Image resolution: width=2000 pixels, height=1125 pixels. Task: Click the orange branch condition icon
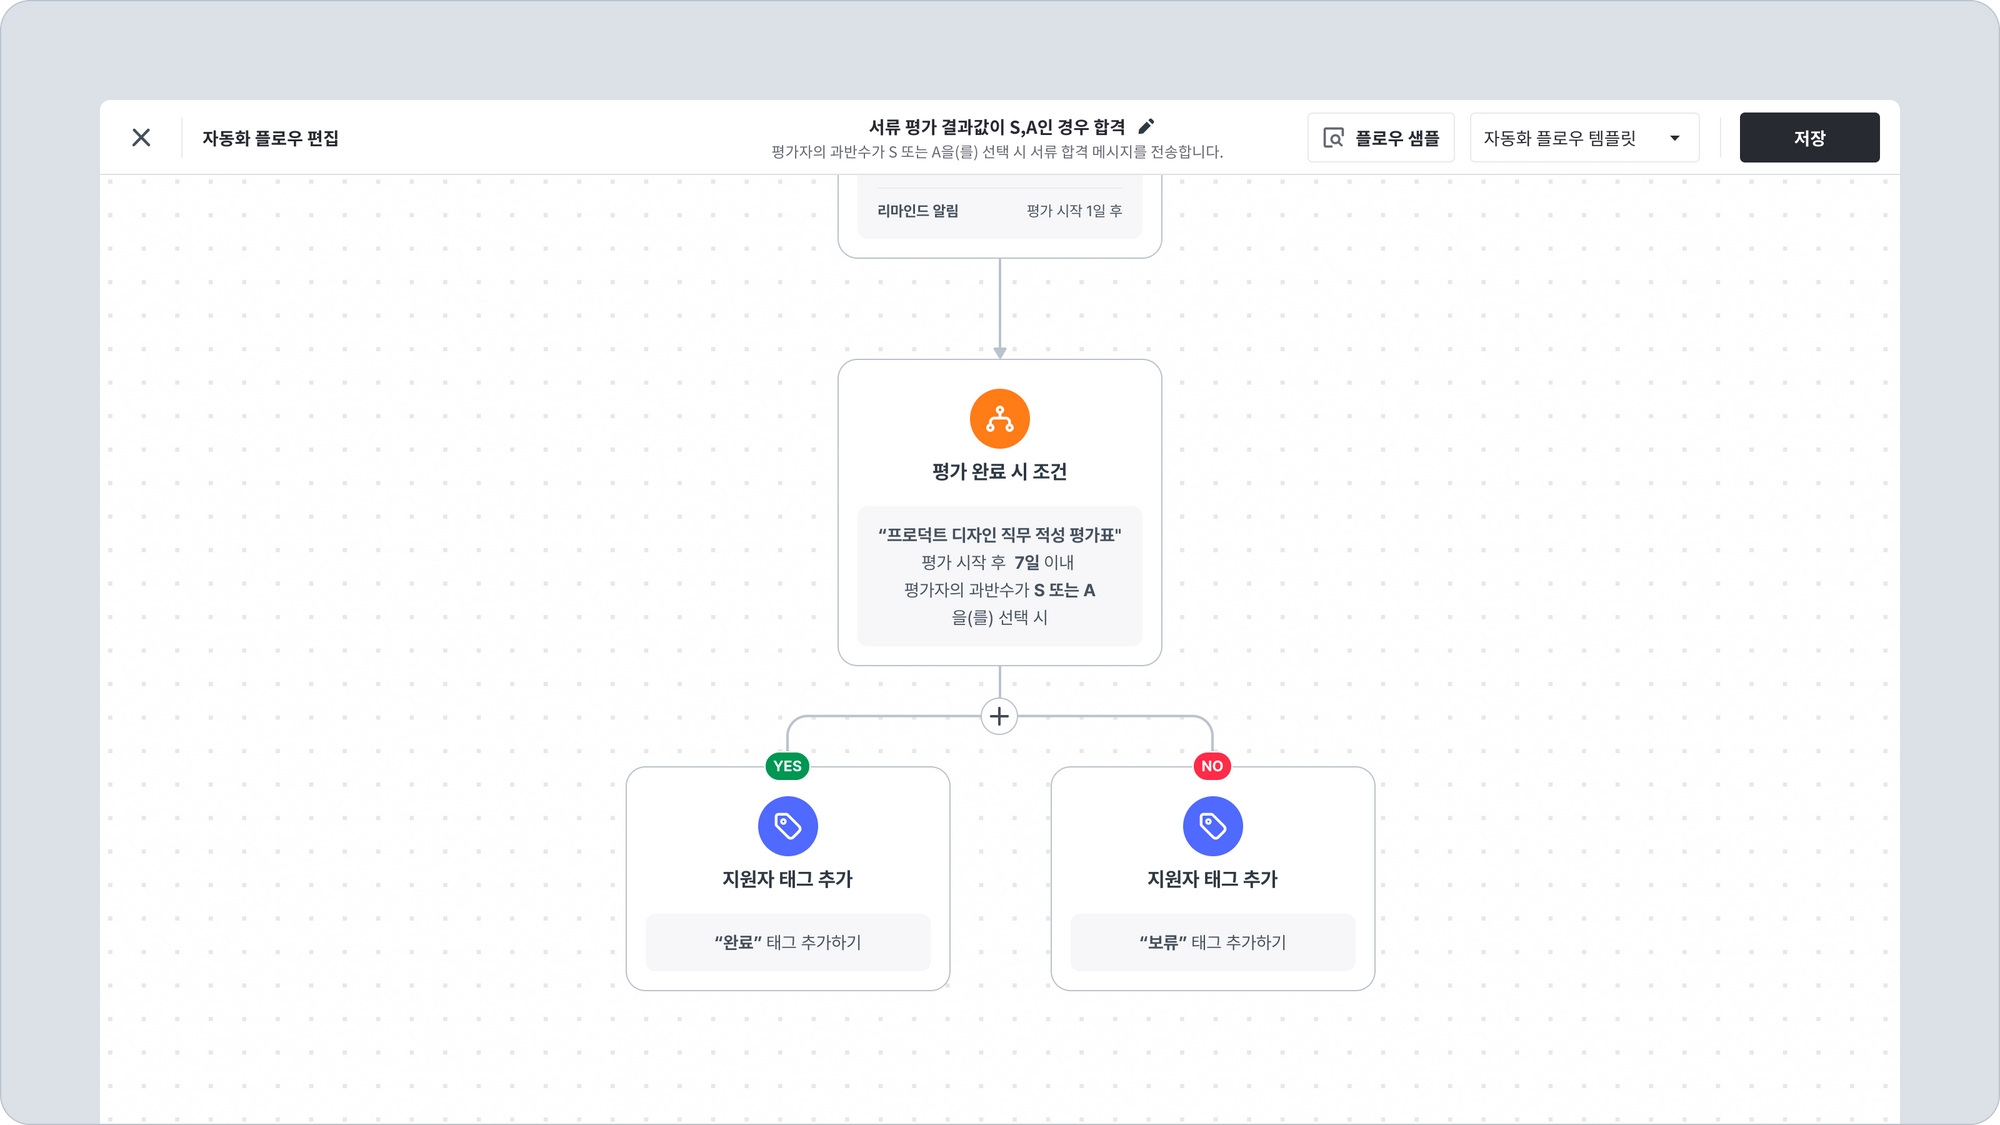coord(999,419)
